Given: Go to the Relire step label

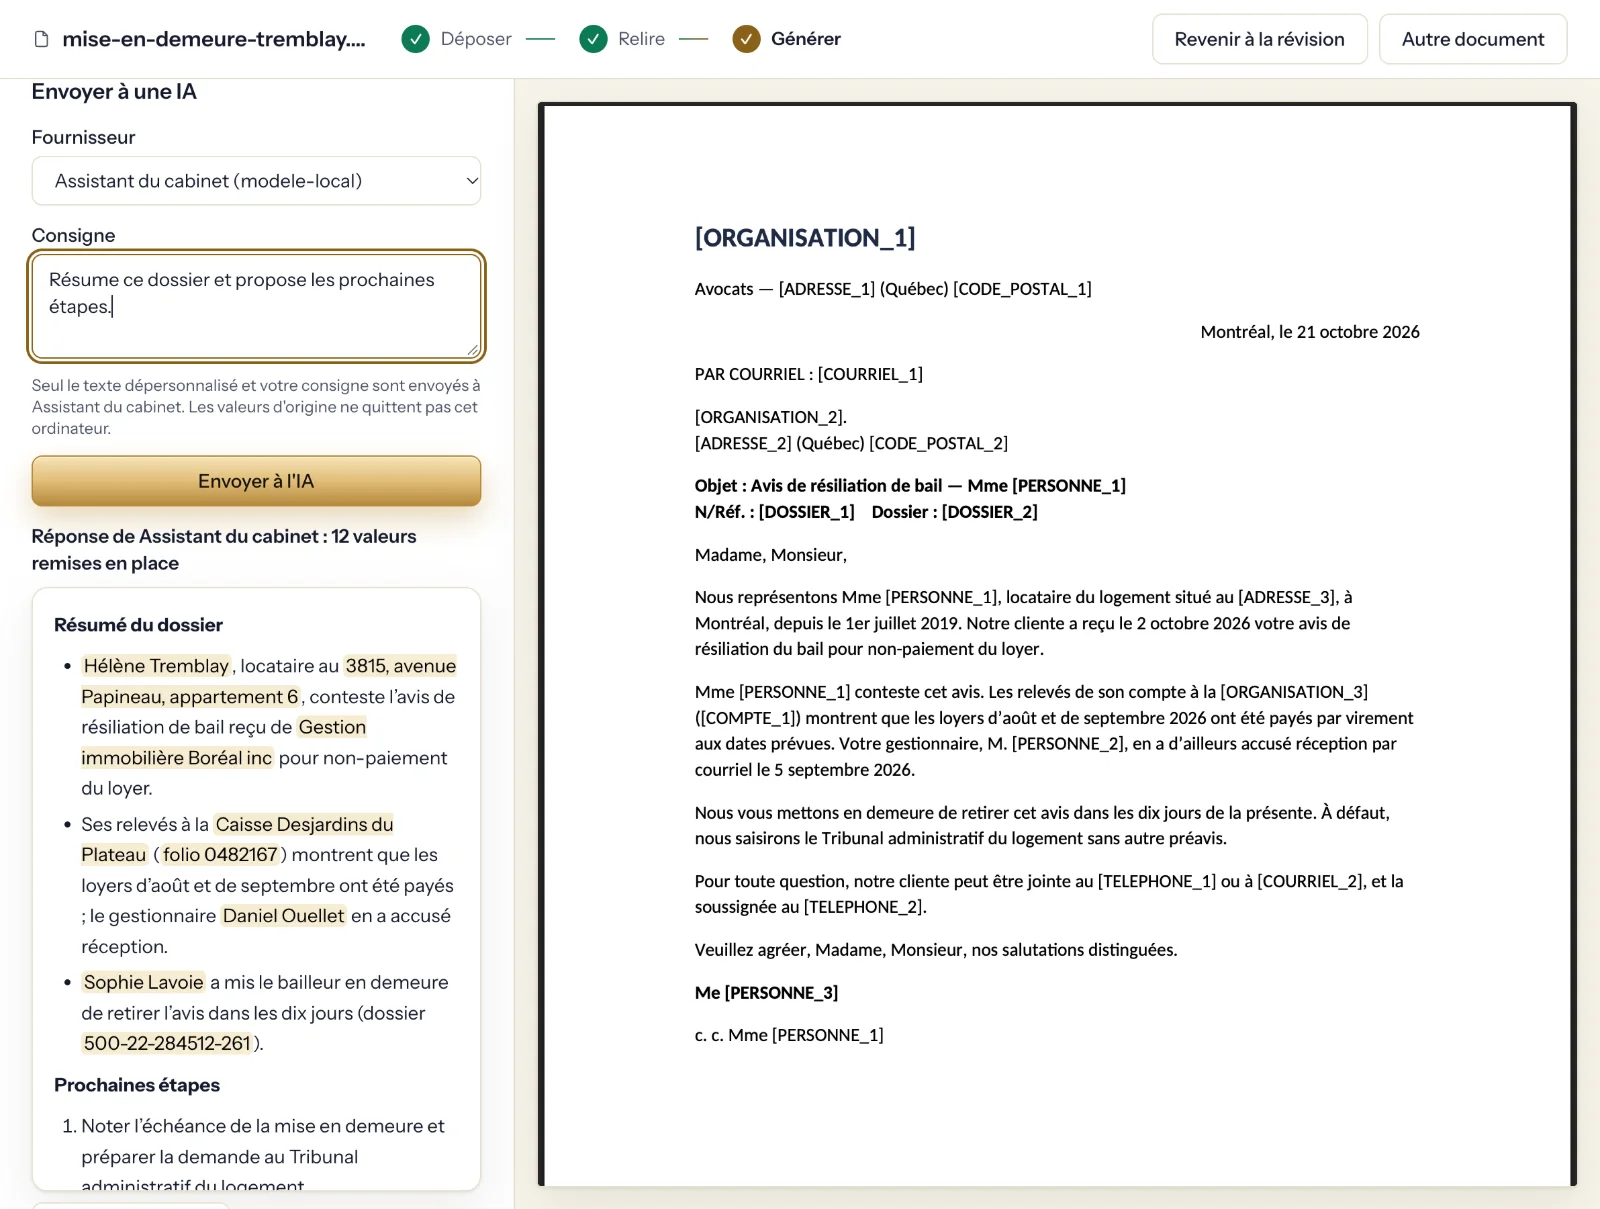Looking at the screenshot, I should click(x=641, y=39).
